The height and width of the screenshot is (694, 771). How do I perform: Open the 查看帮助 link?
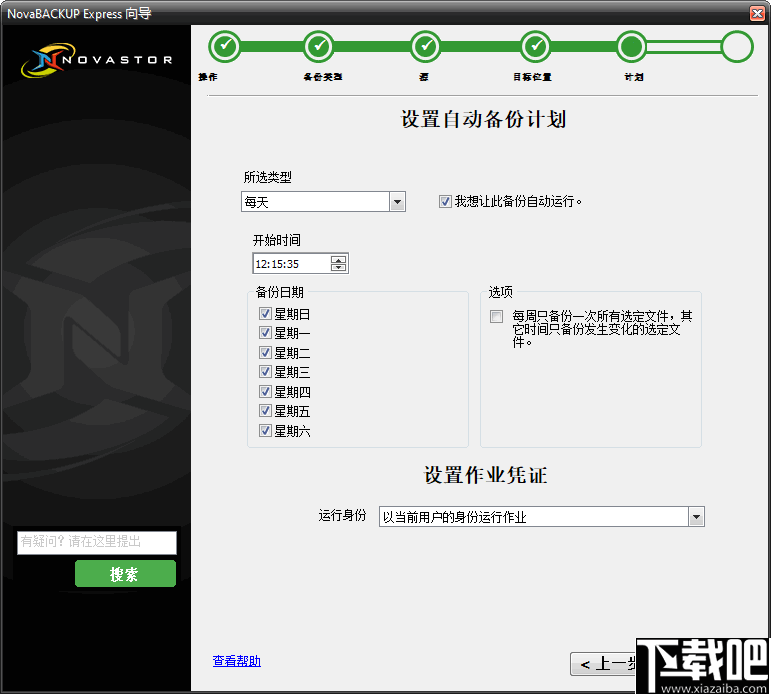(237, 661)
